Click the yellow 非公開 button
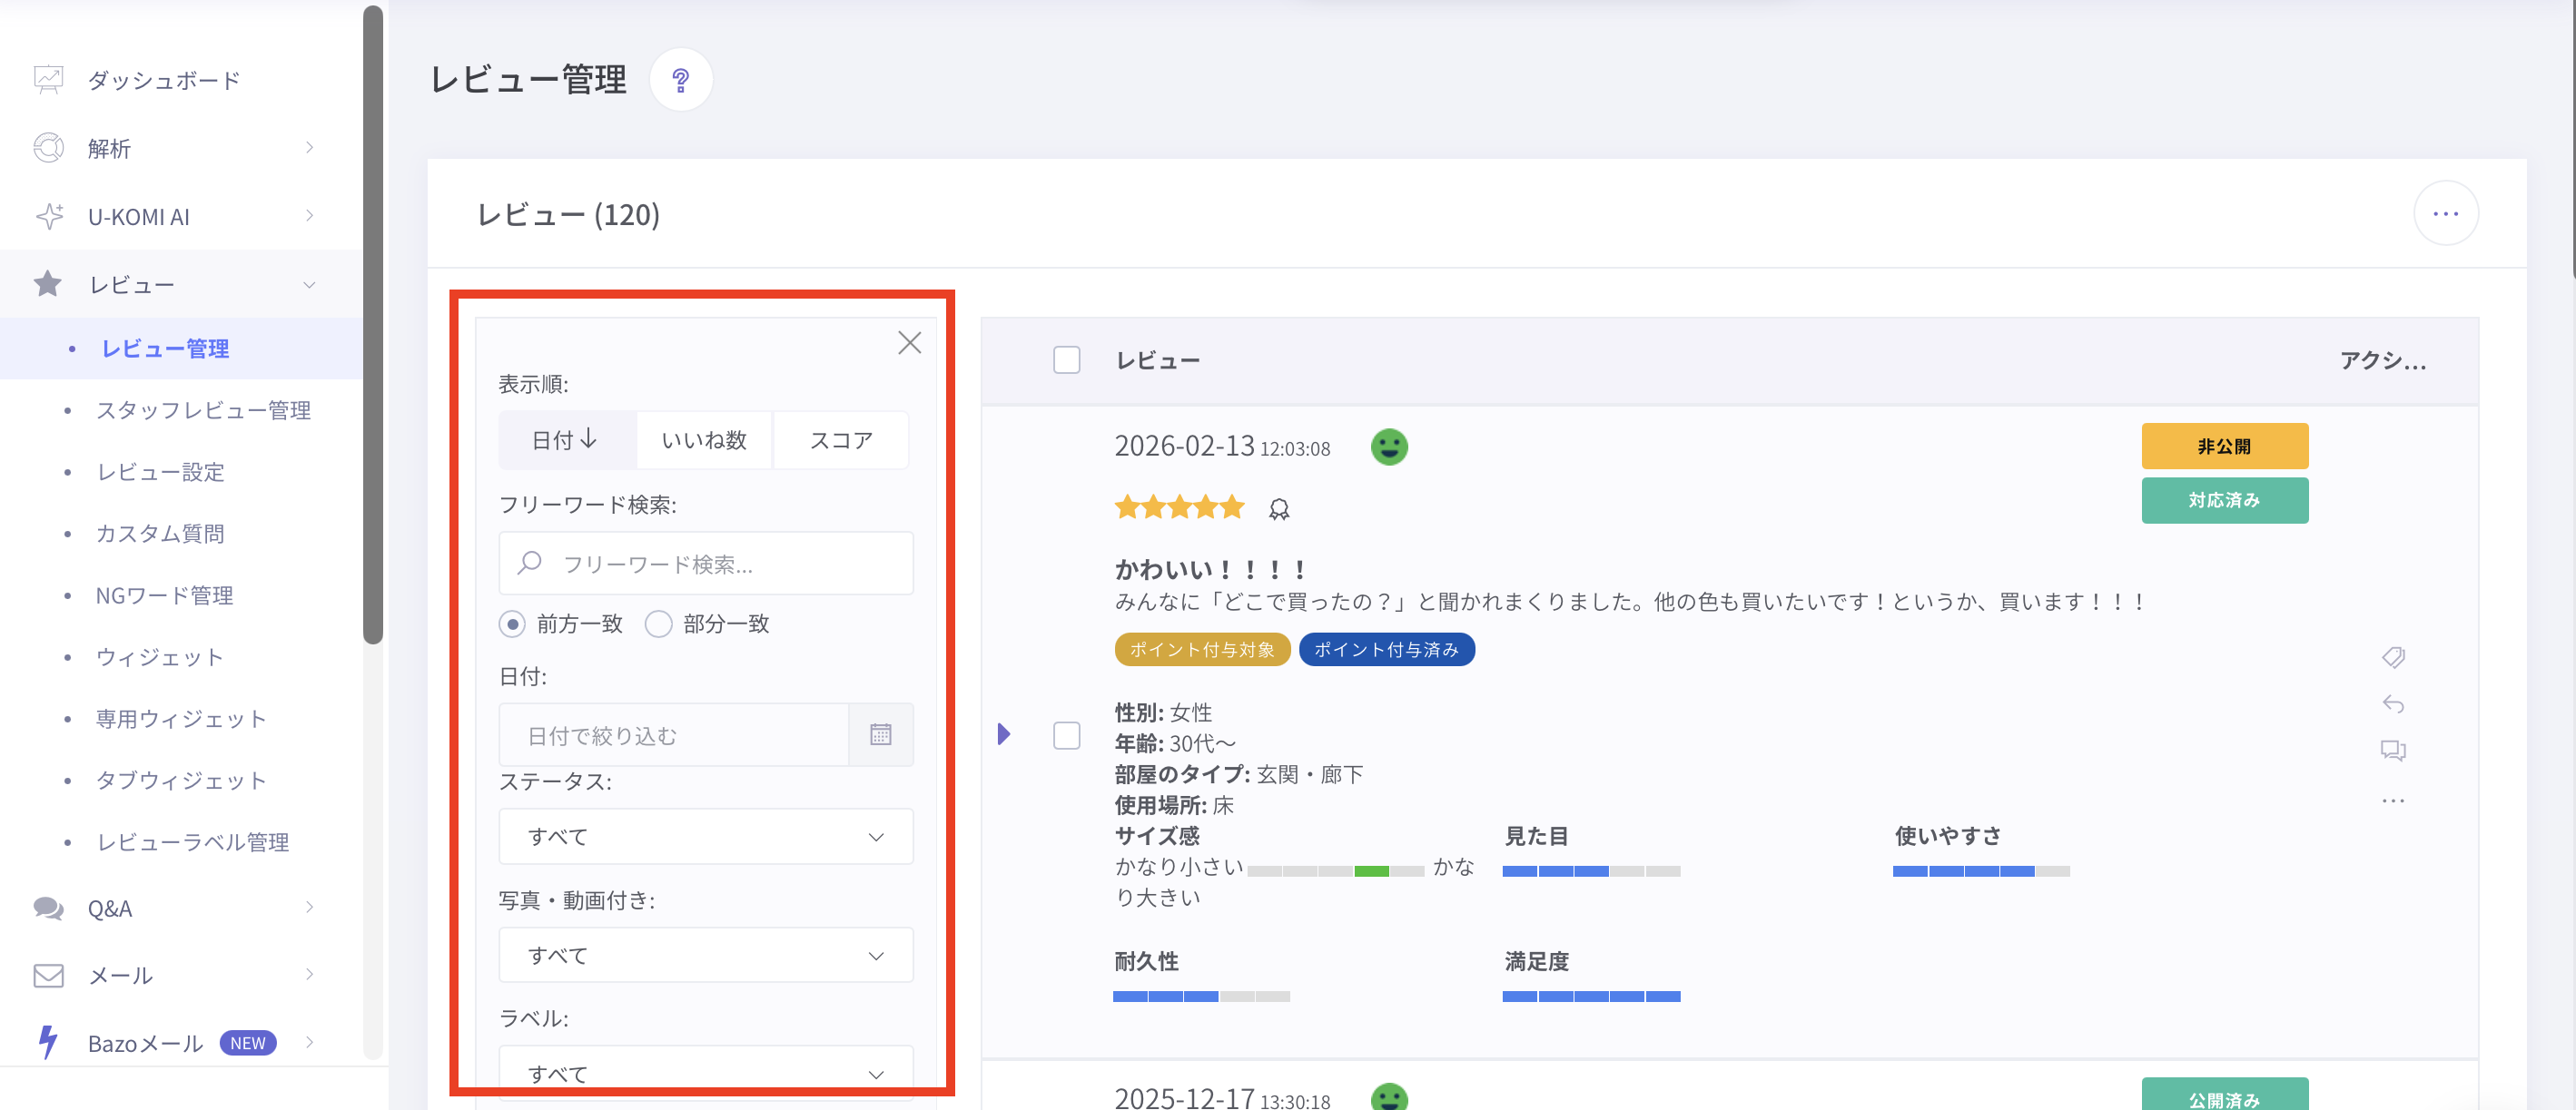2576x1110 pixels. click(x=2224, y=446)
